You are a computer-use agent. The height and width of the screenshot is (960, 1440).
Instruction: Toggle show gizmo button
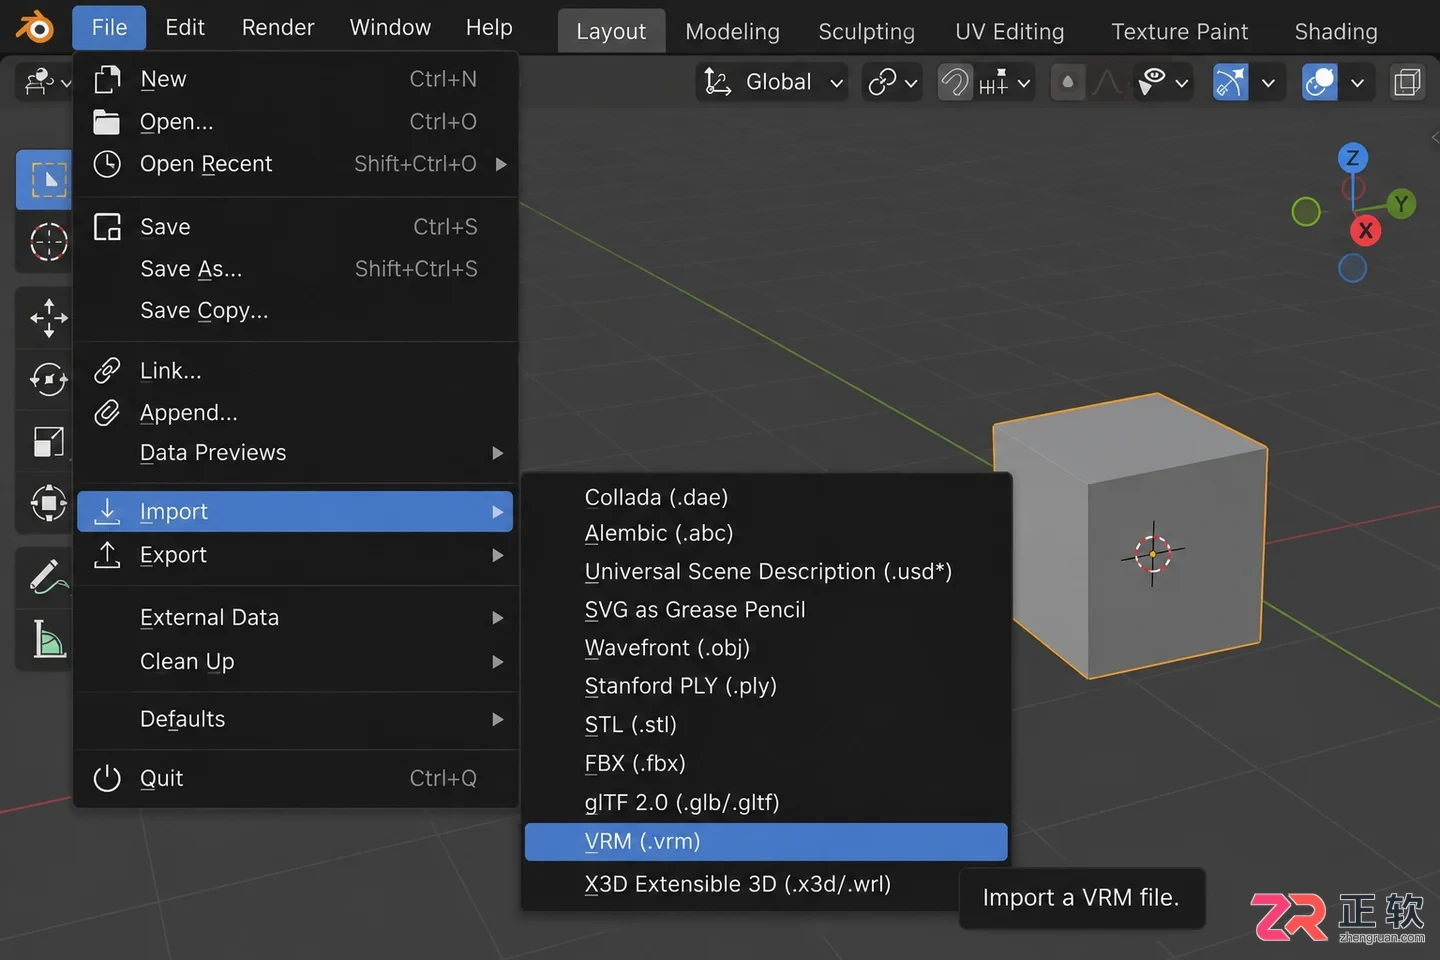coord(1231,82)
